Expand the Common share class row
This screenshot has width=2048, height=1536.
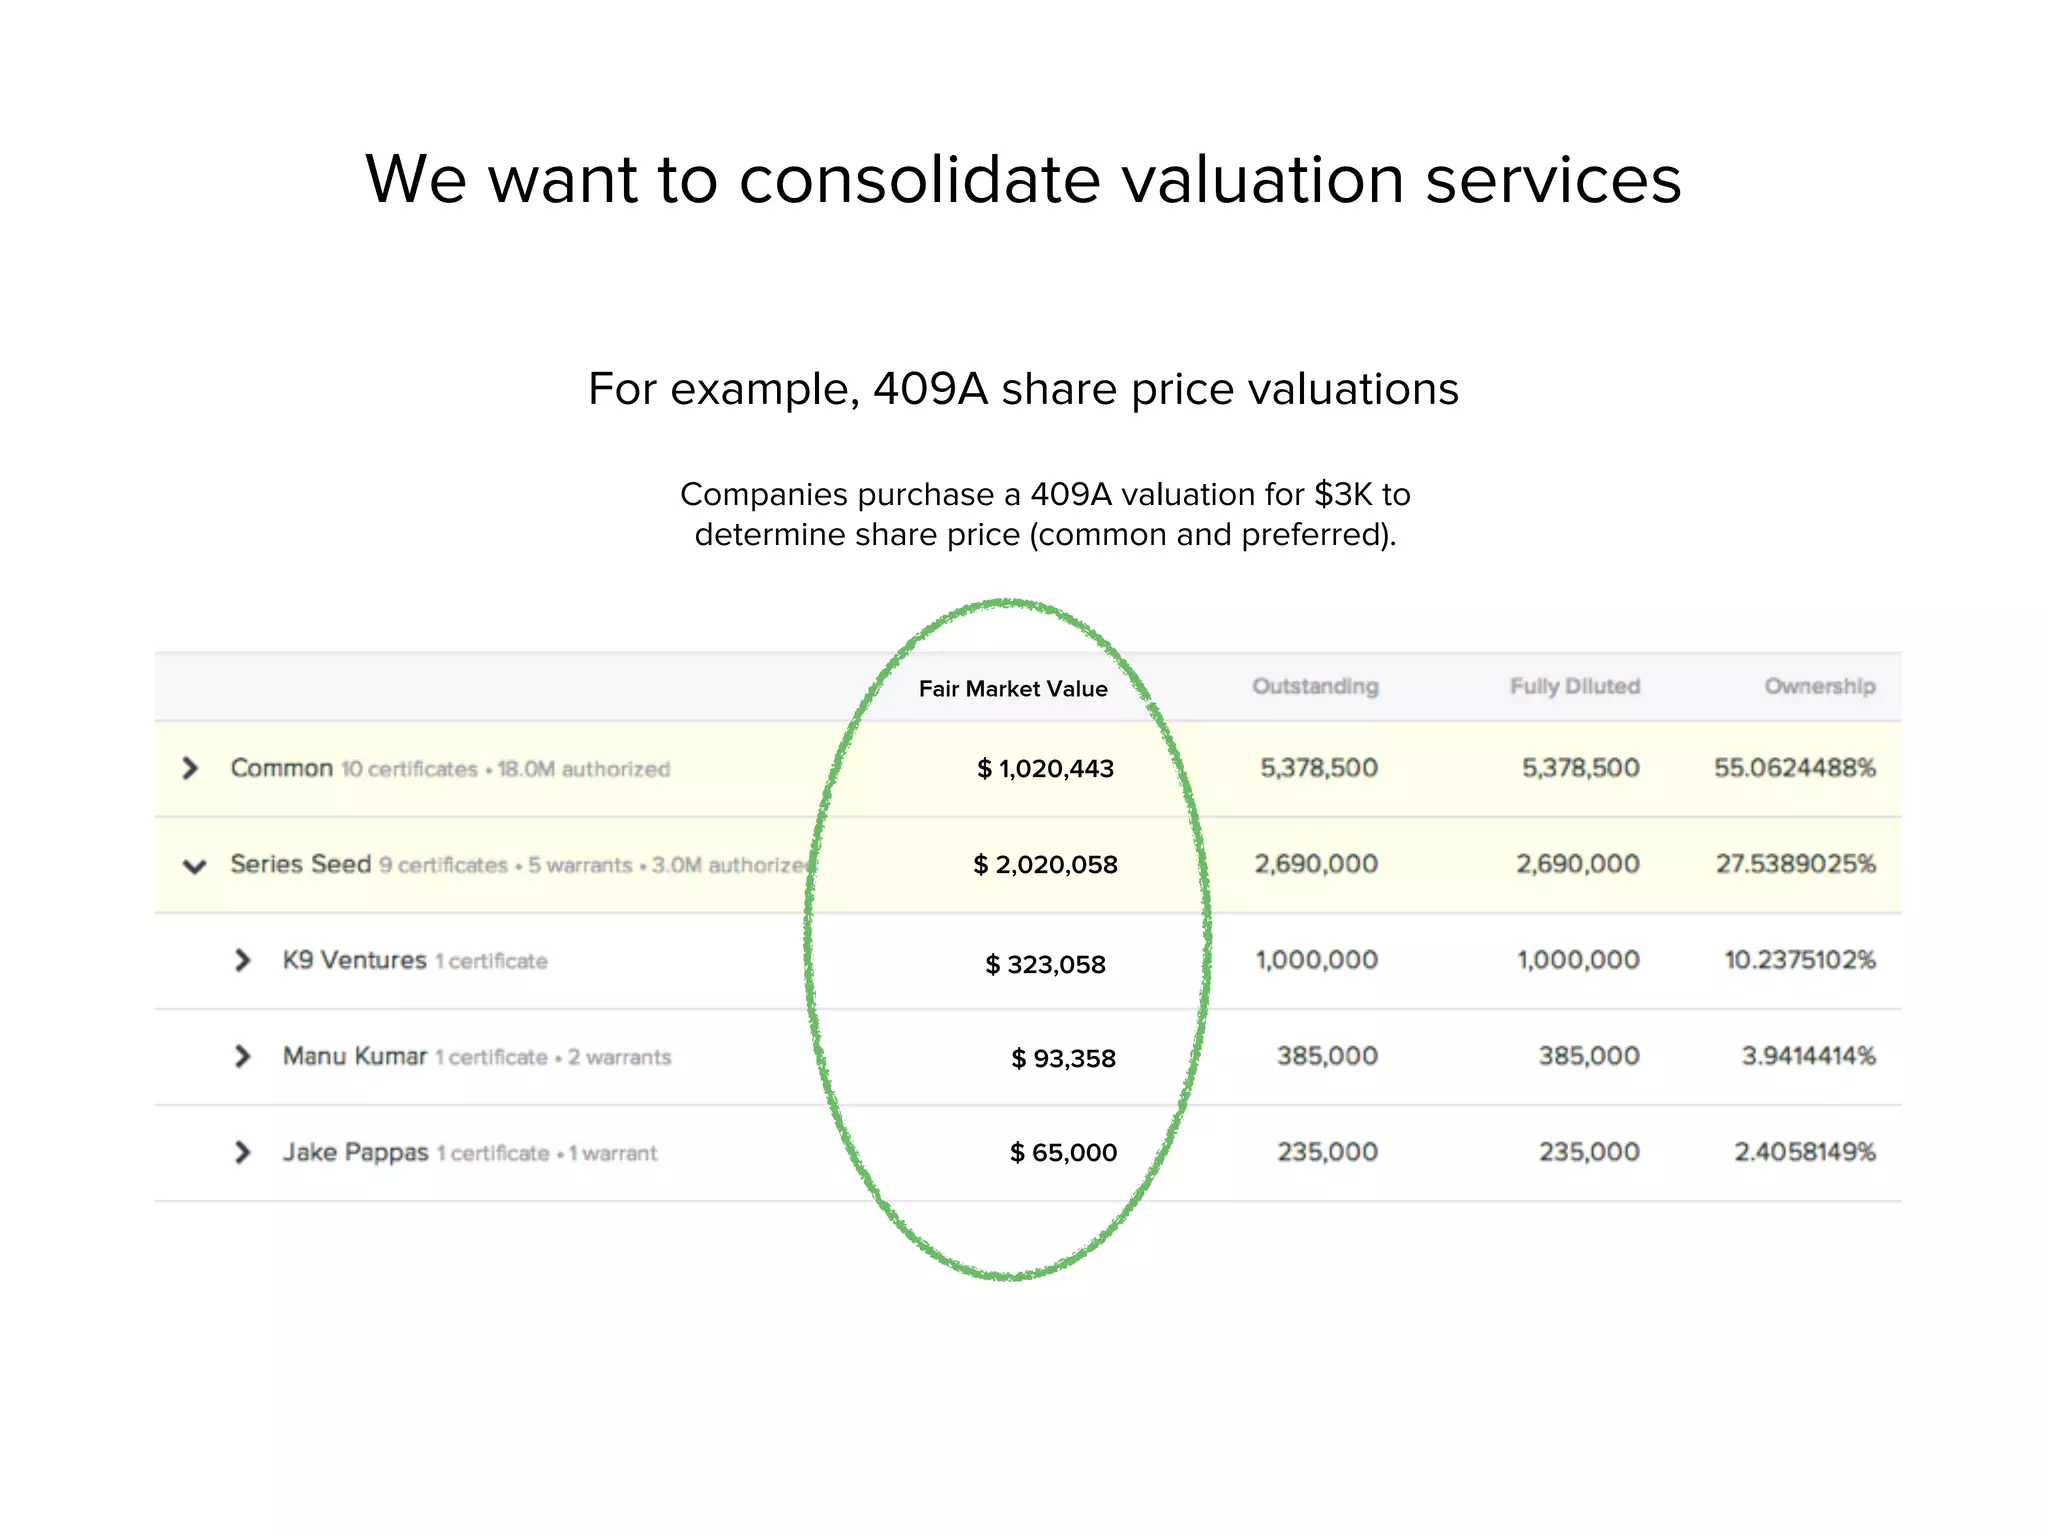coord(190,768)
